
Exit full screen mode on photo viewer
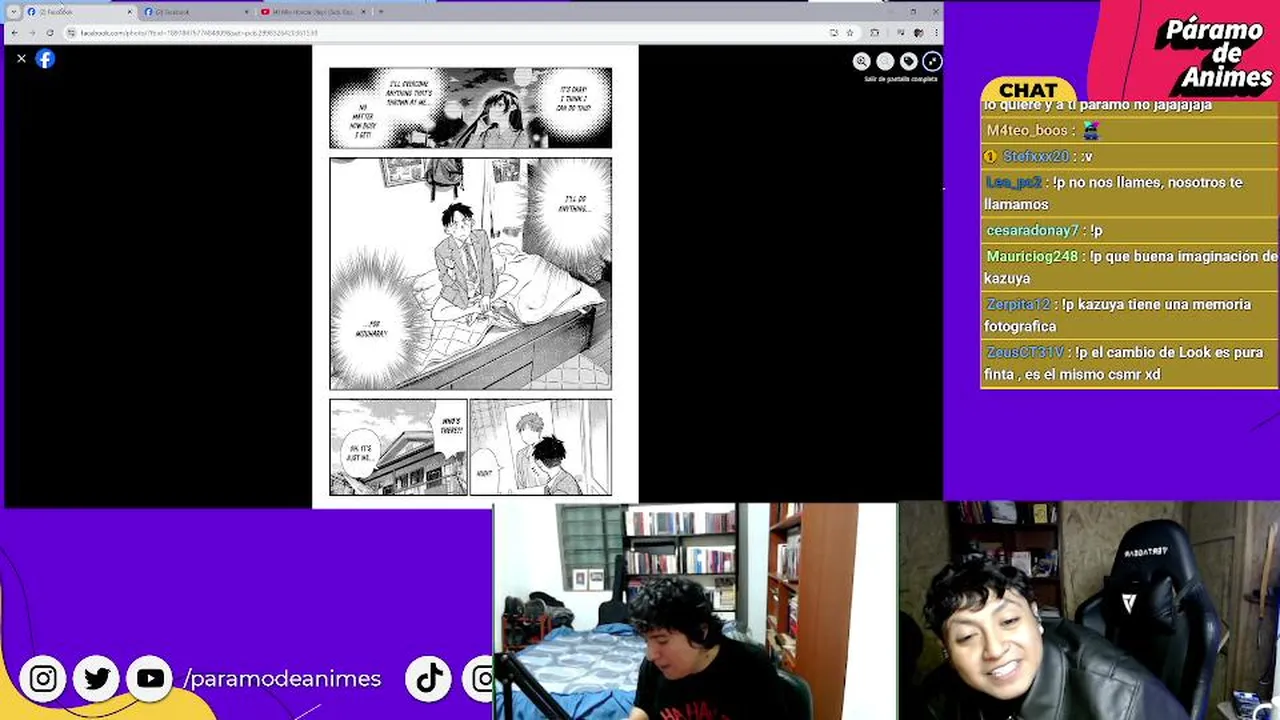pyautogui.click(x=932, y=61)
